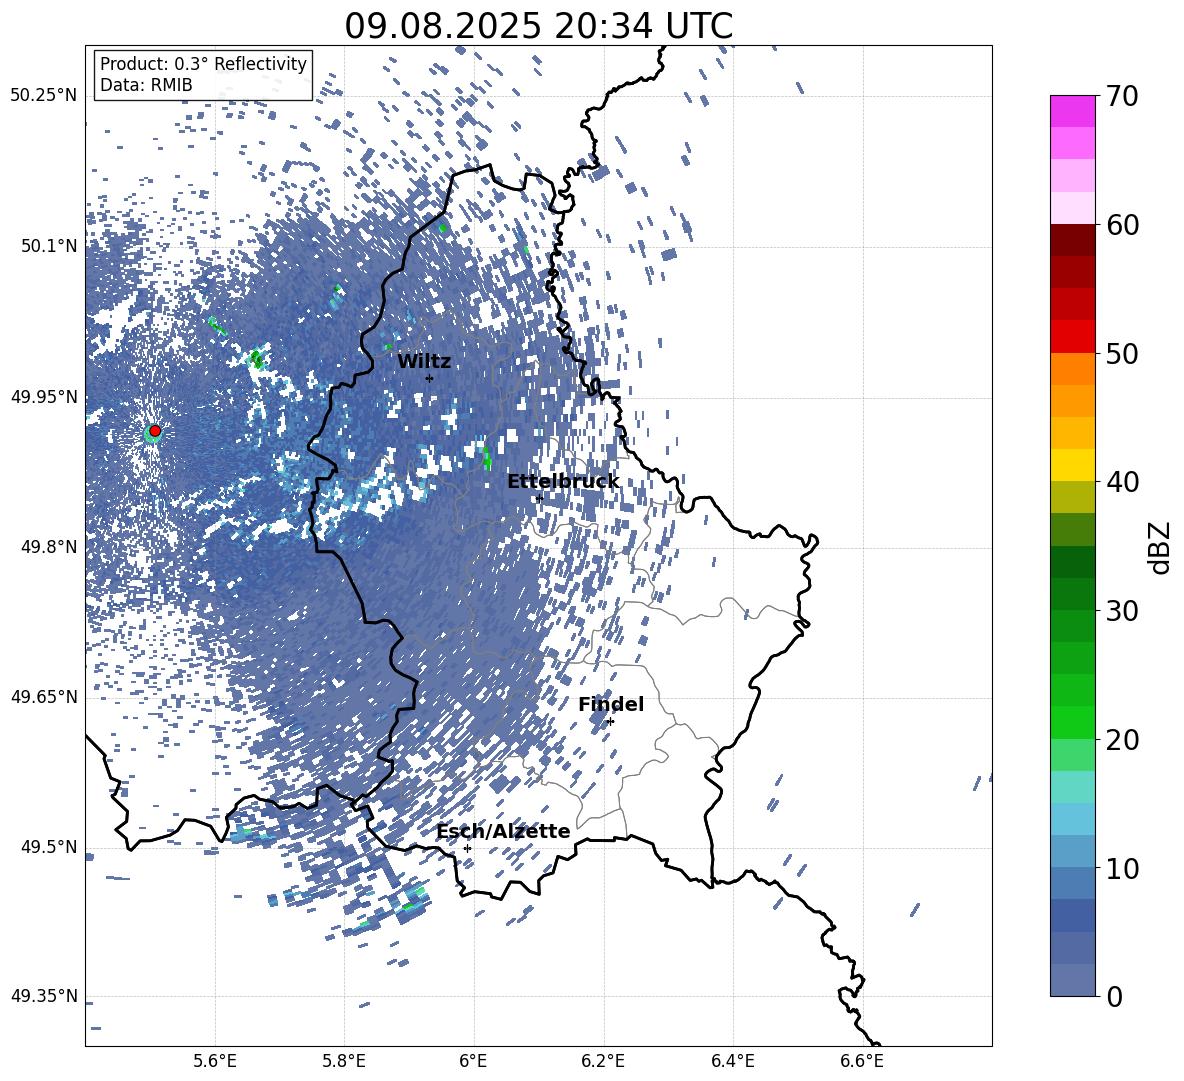
Task: Click the dBZ colorbar axis label
Action: (1161, 547)
